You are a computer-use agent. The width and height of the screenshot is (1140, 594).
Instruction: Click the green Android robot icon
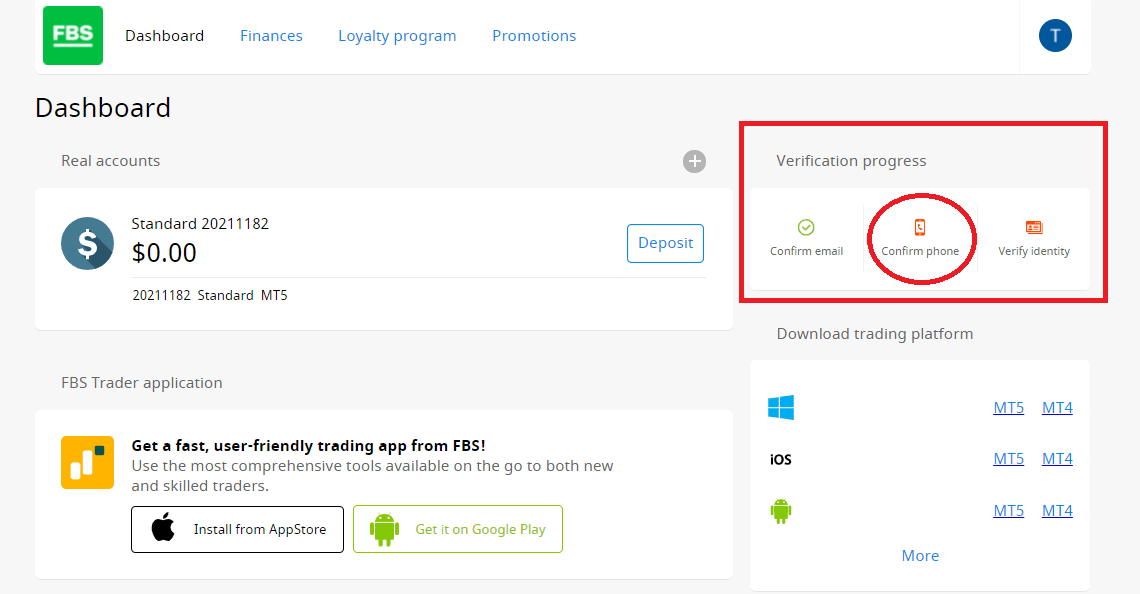[781, 510]
